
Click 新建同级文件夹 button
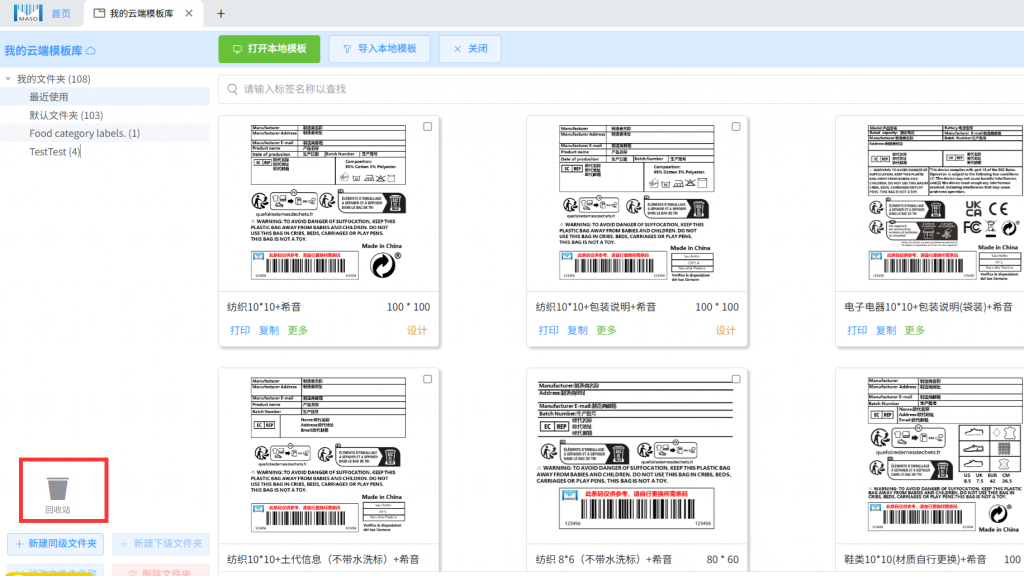click(x=55, y=543)
